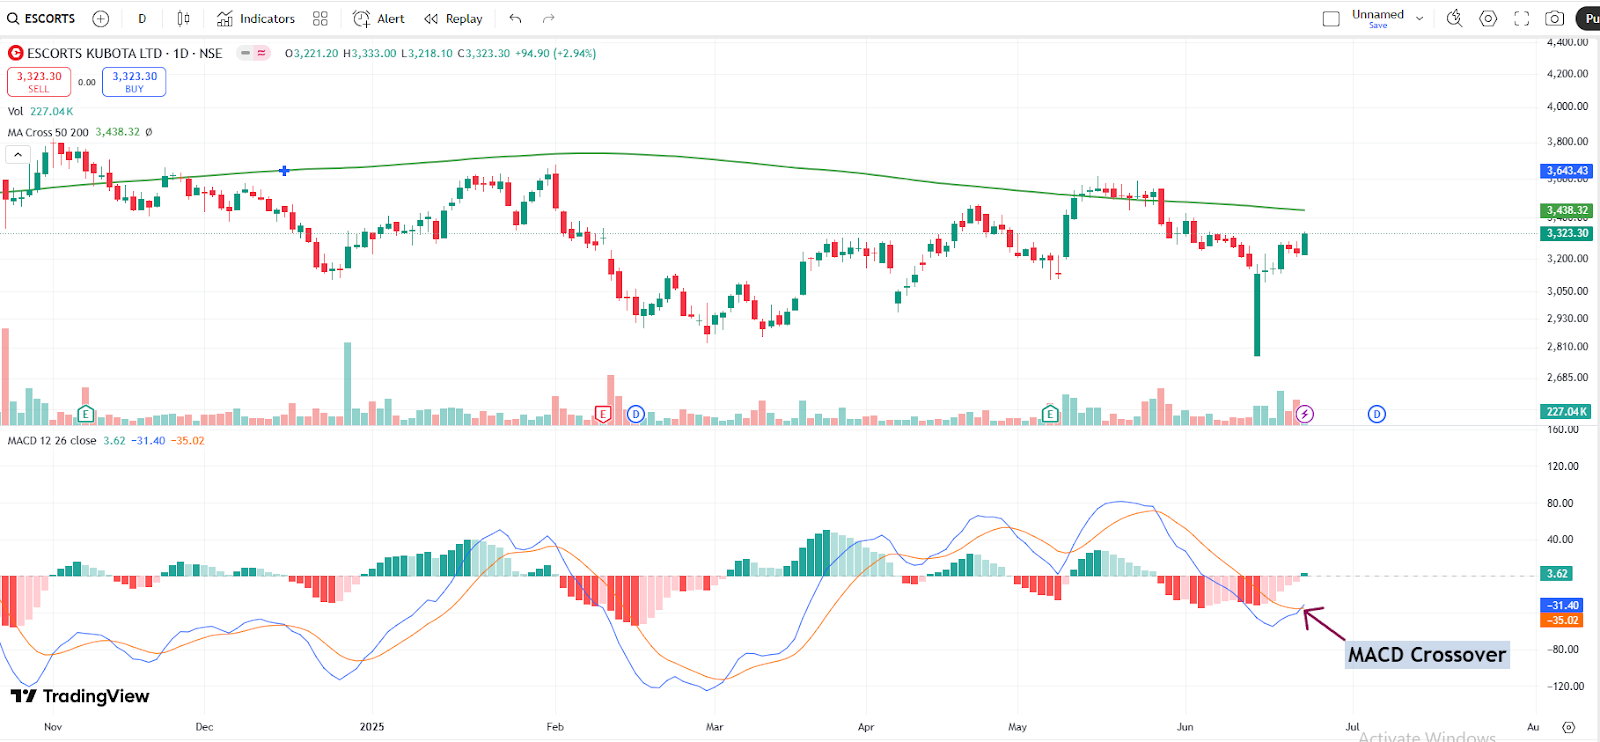Click the 3,438.32 green MA price label

[x=1567, y=210]
